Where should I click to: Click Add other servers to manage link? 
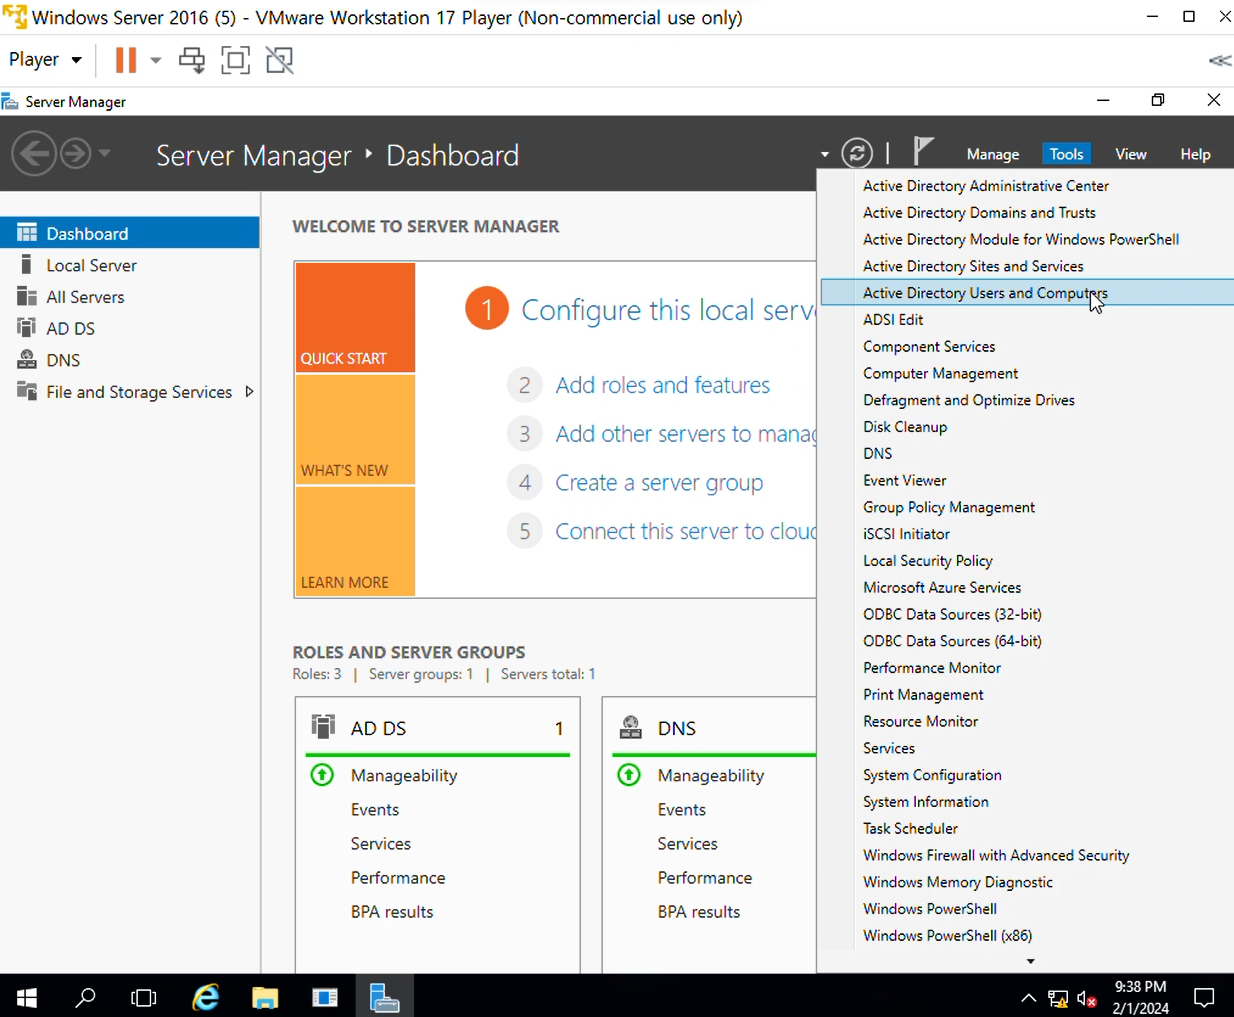(x=686, y=434)
